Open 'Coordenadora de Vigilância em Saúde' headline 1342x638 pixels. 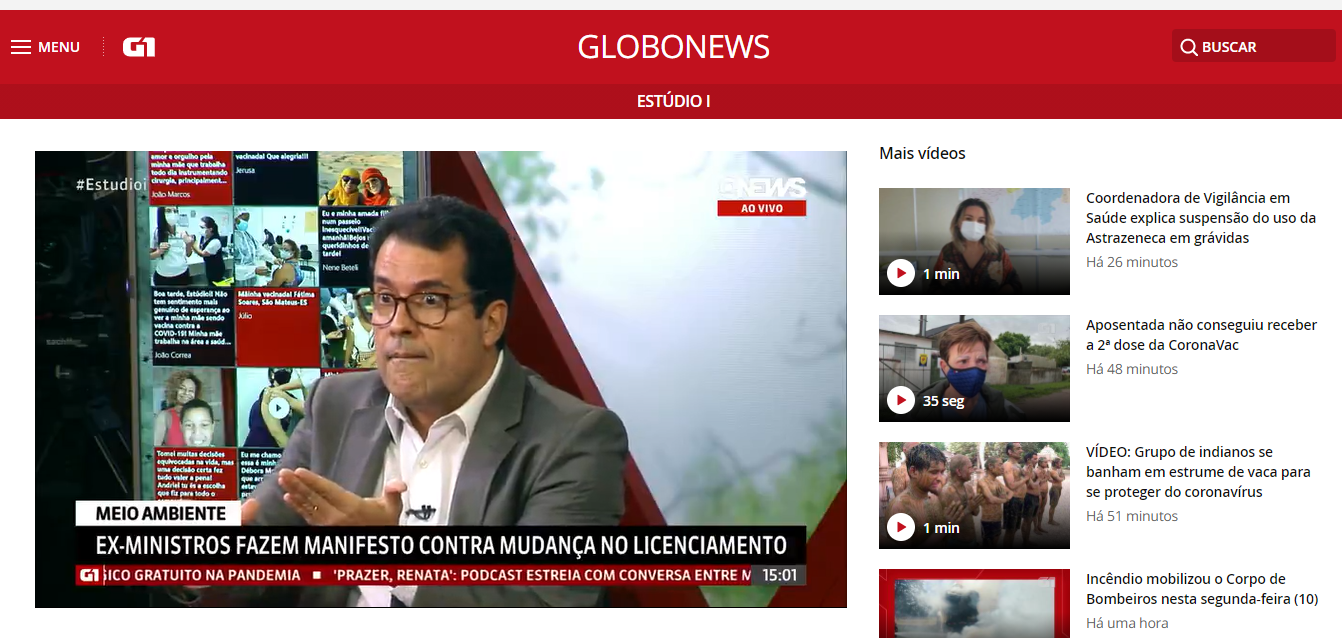click(1201, 218)
